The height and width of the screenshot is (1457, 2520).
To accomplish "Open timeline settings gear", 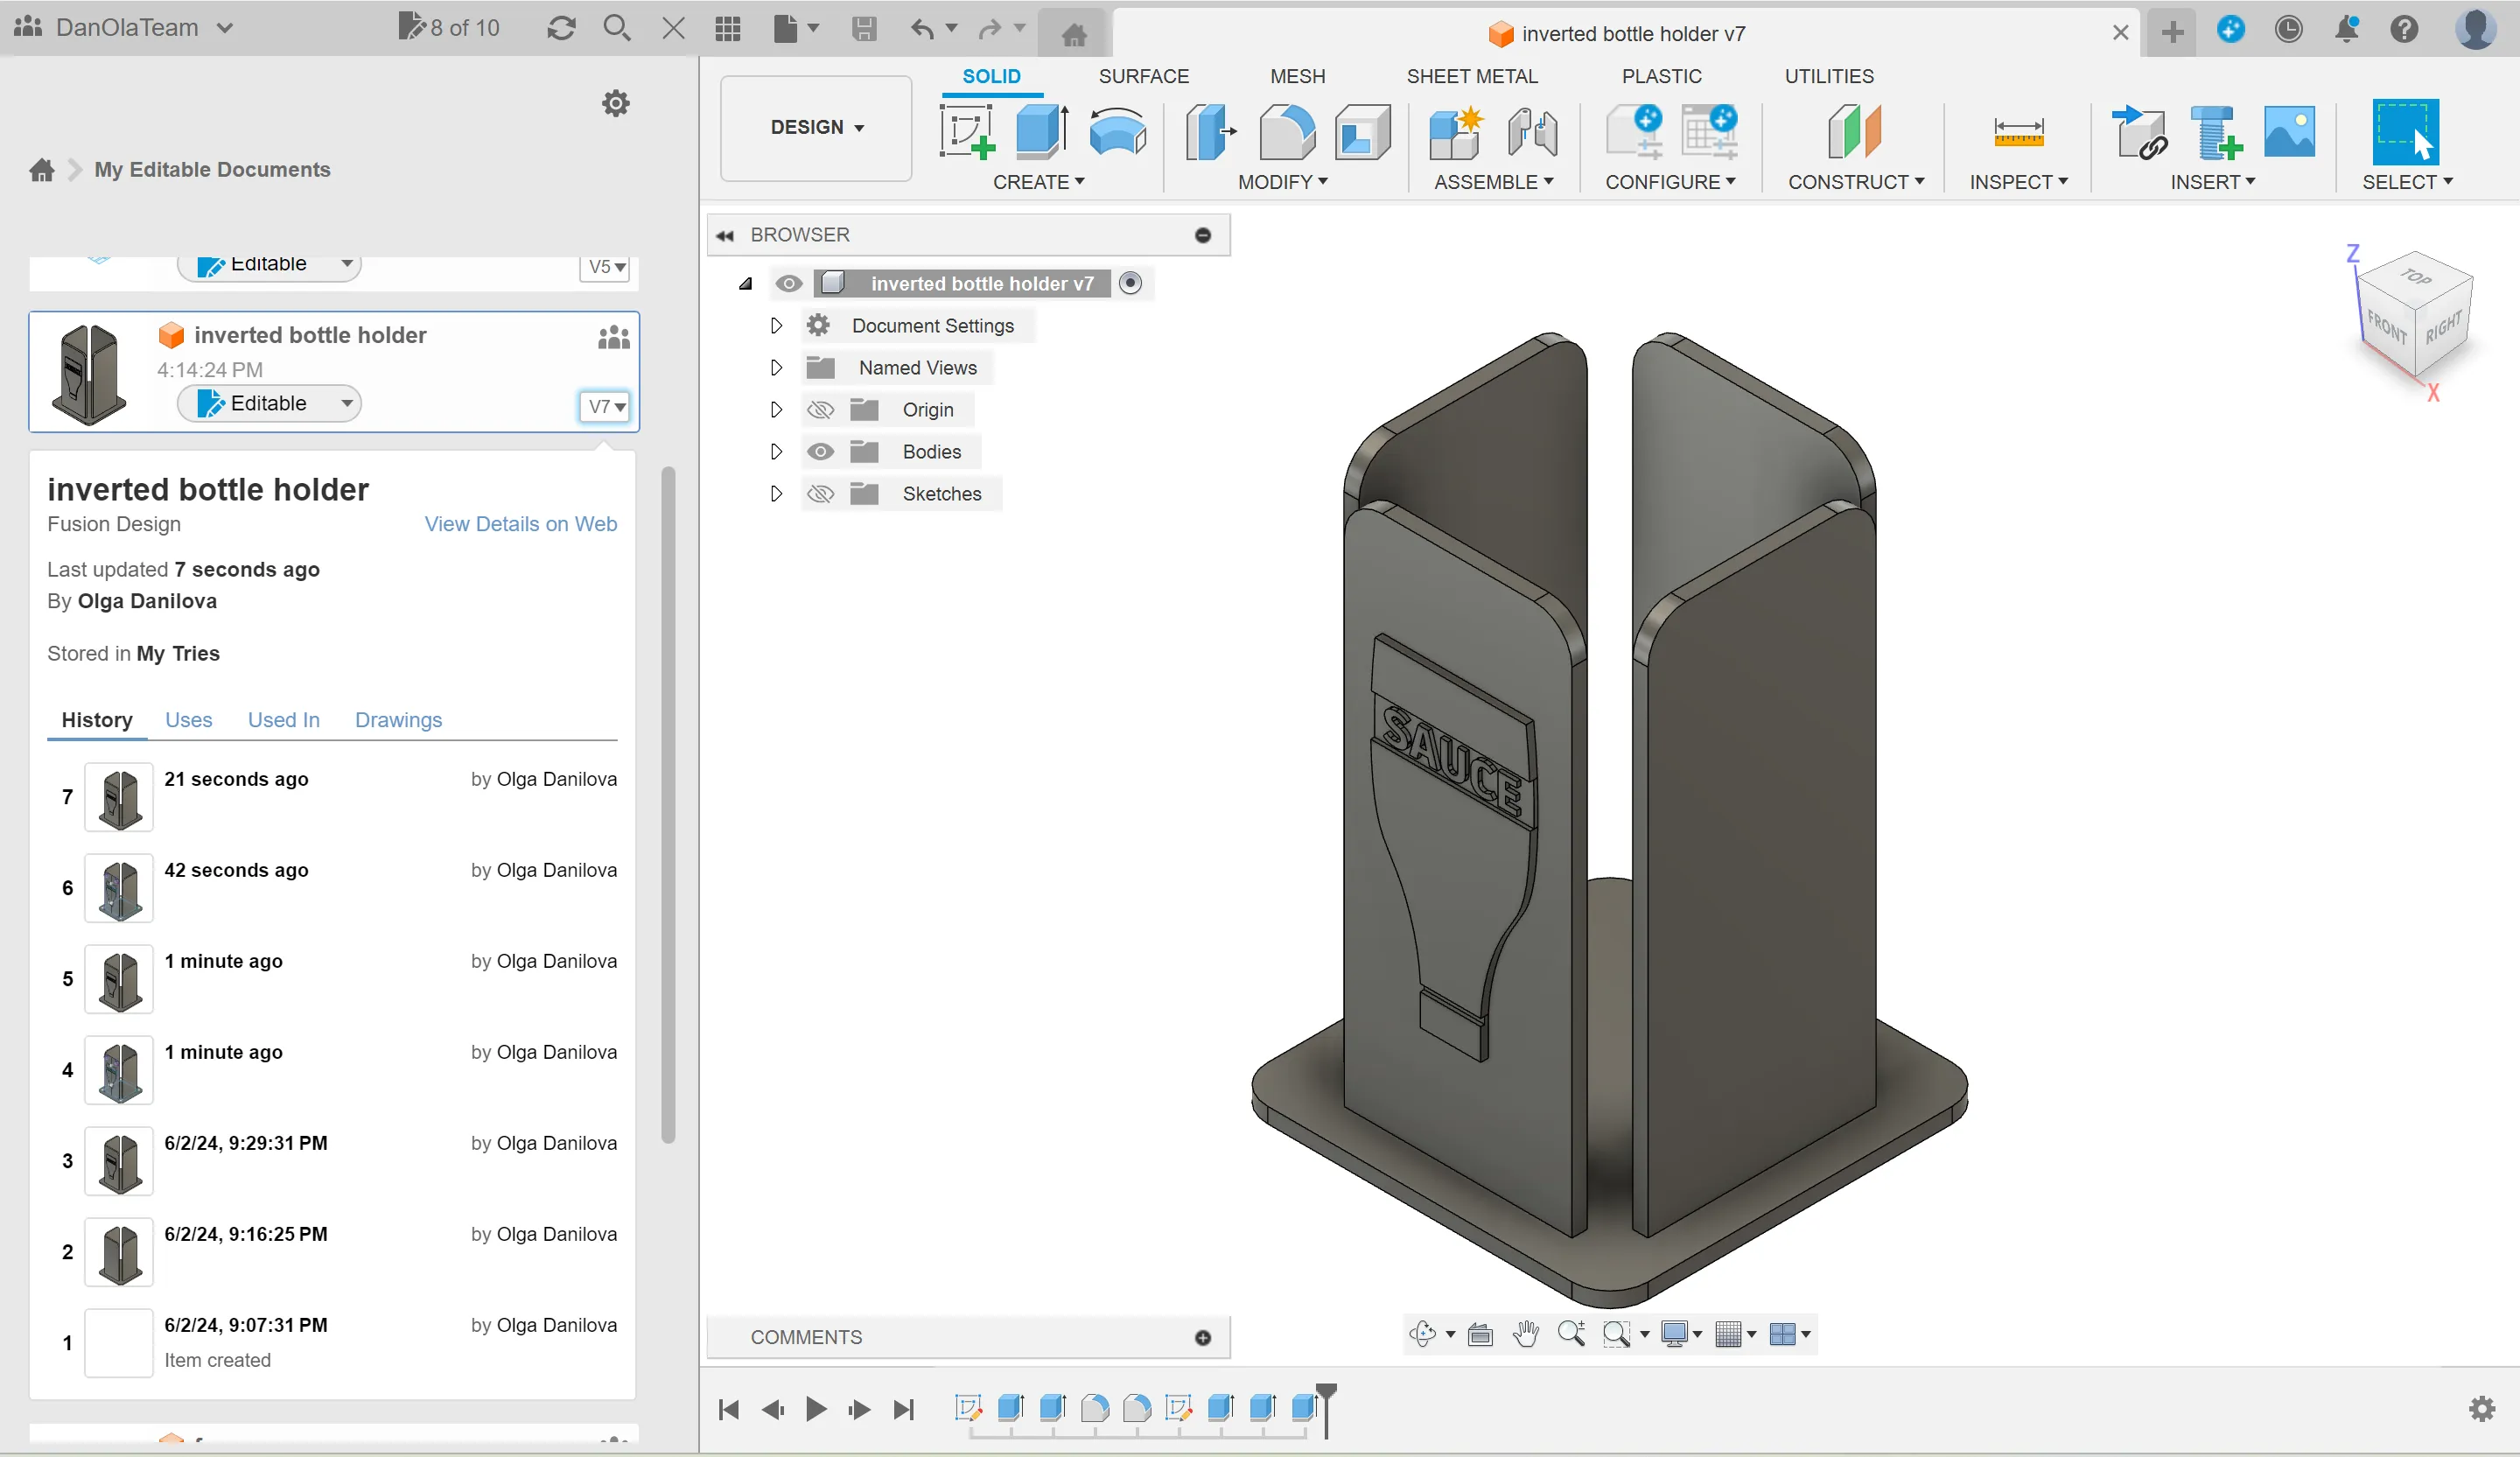I will click(x=2482, y=1409).
